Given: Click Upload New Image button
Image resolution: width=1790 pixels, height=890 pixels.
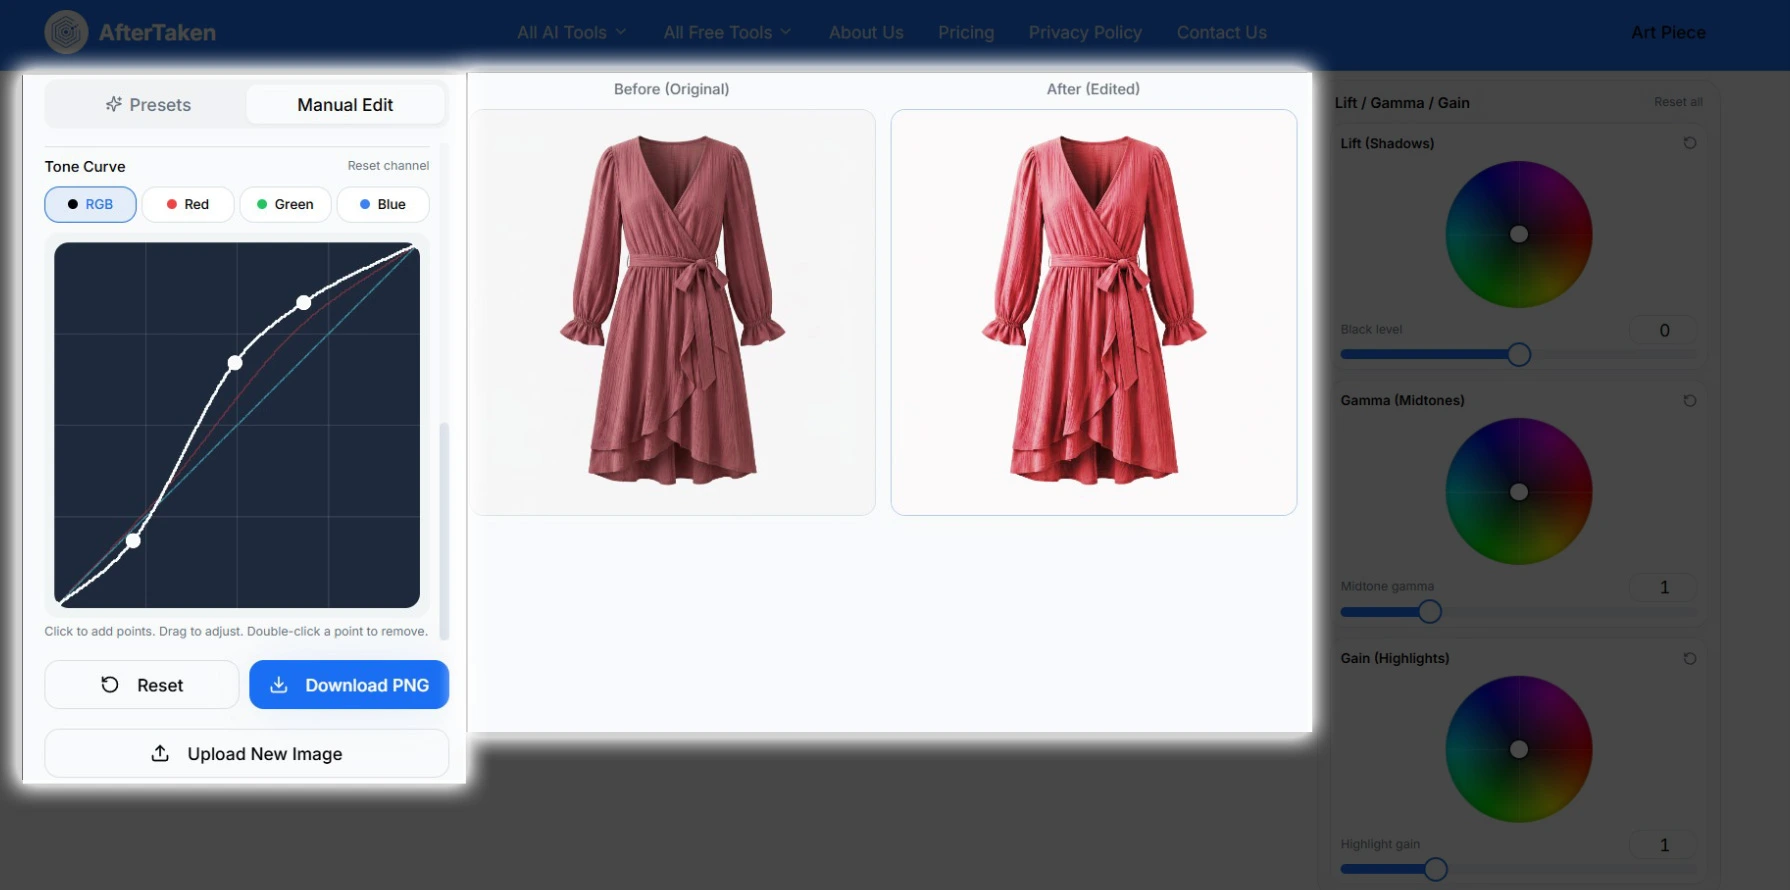Looking at the screenshot, I should (246, 753).
